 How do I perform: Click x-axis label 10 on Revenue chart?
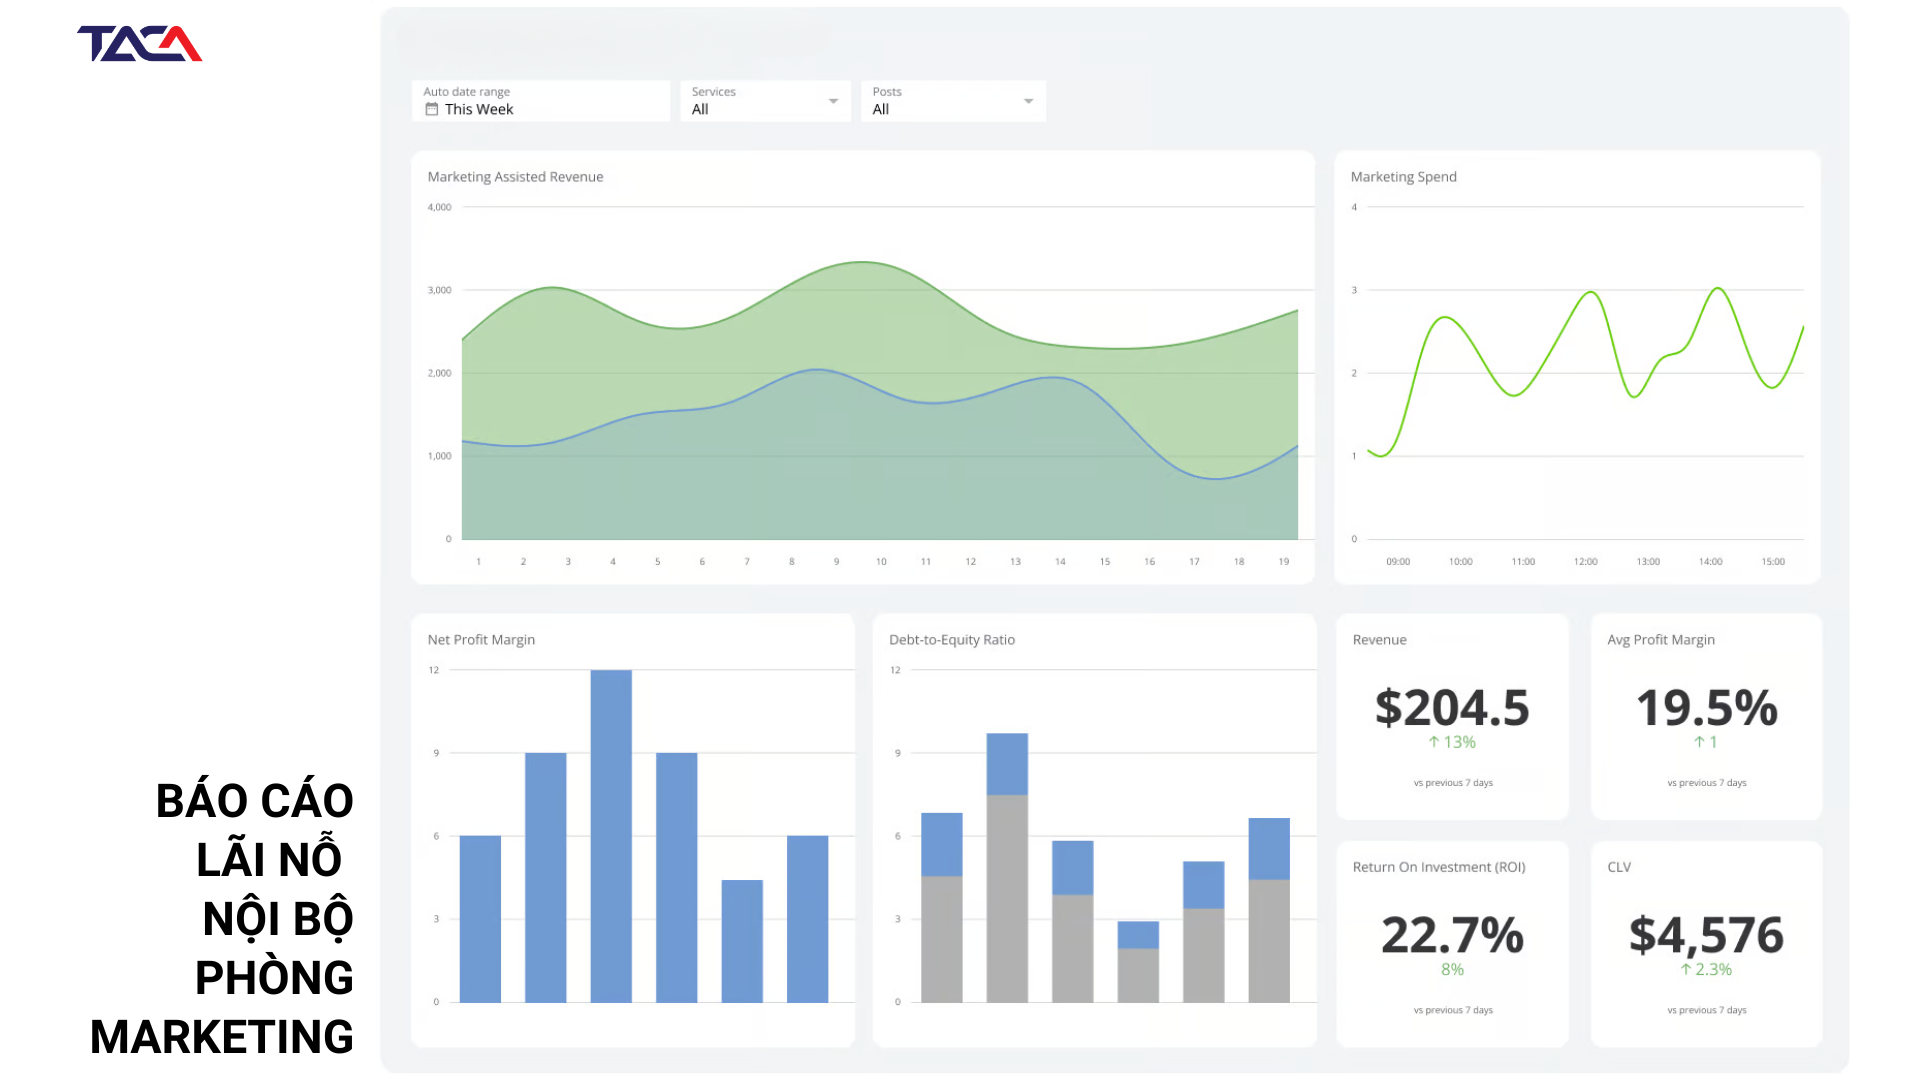pyautogui.click(x=881, y=562)
